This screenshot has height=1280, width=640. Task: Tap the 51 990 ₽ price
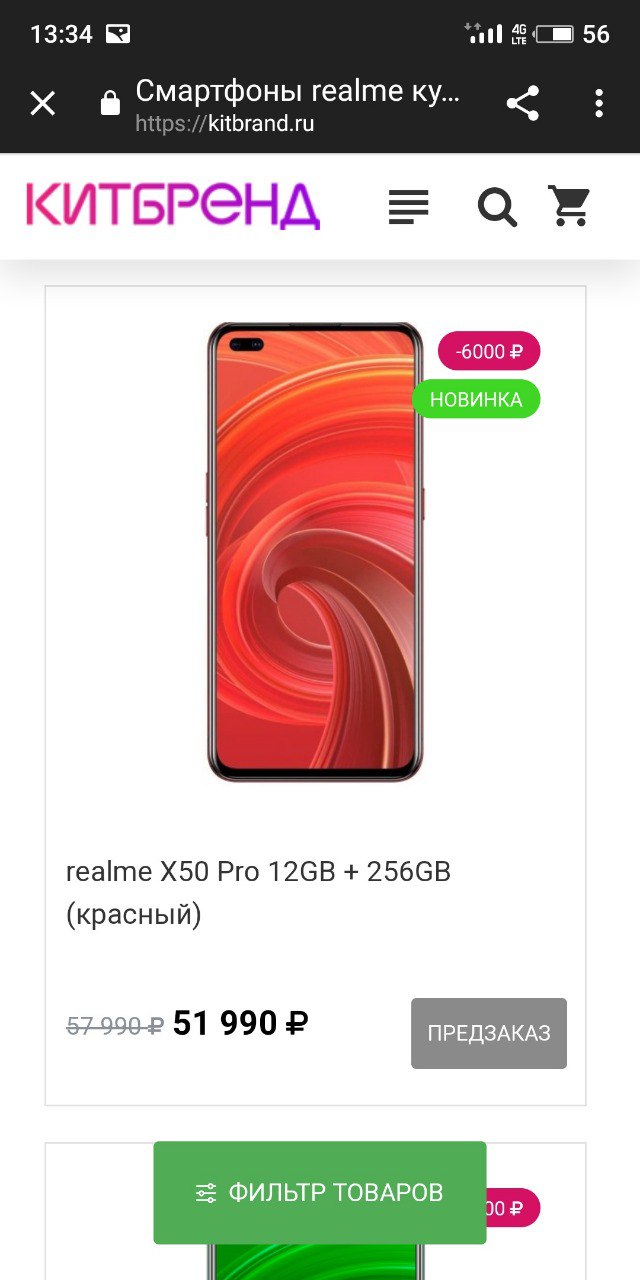point(240,1024)
